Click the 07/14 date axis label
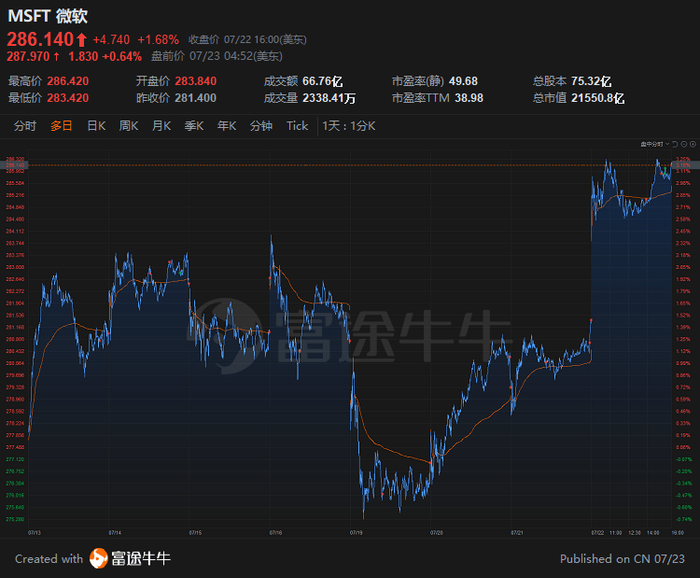The width and height of the screenshot is (700, 578). [x=115, y=532]
